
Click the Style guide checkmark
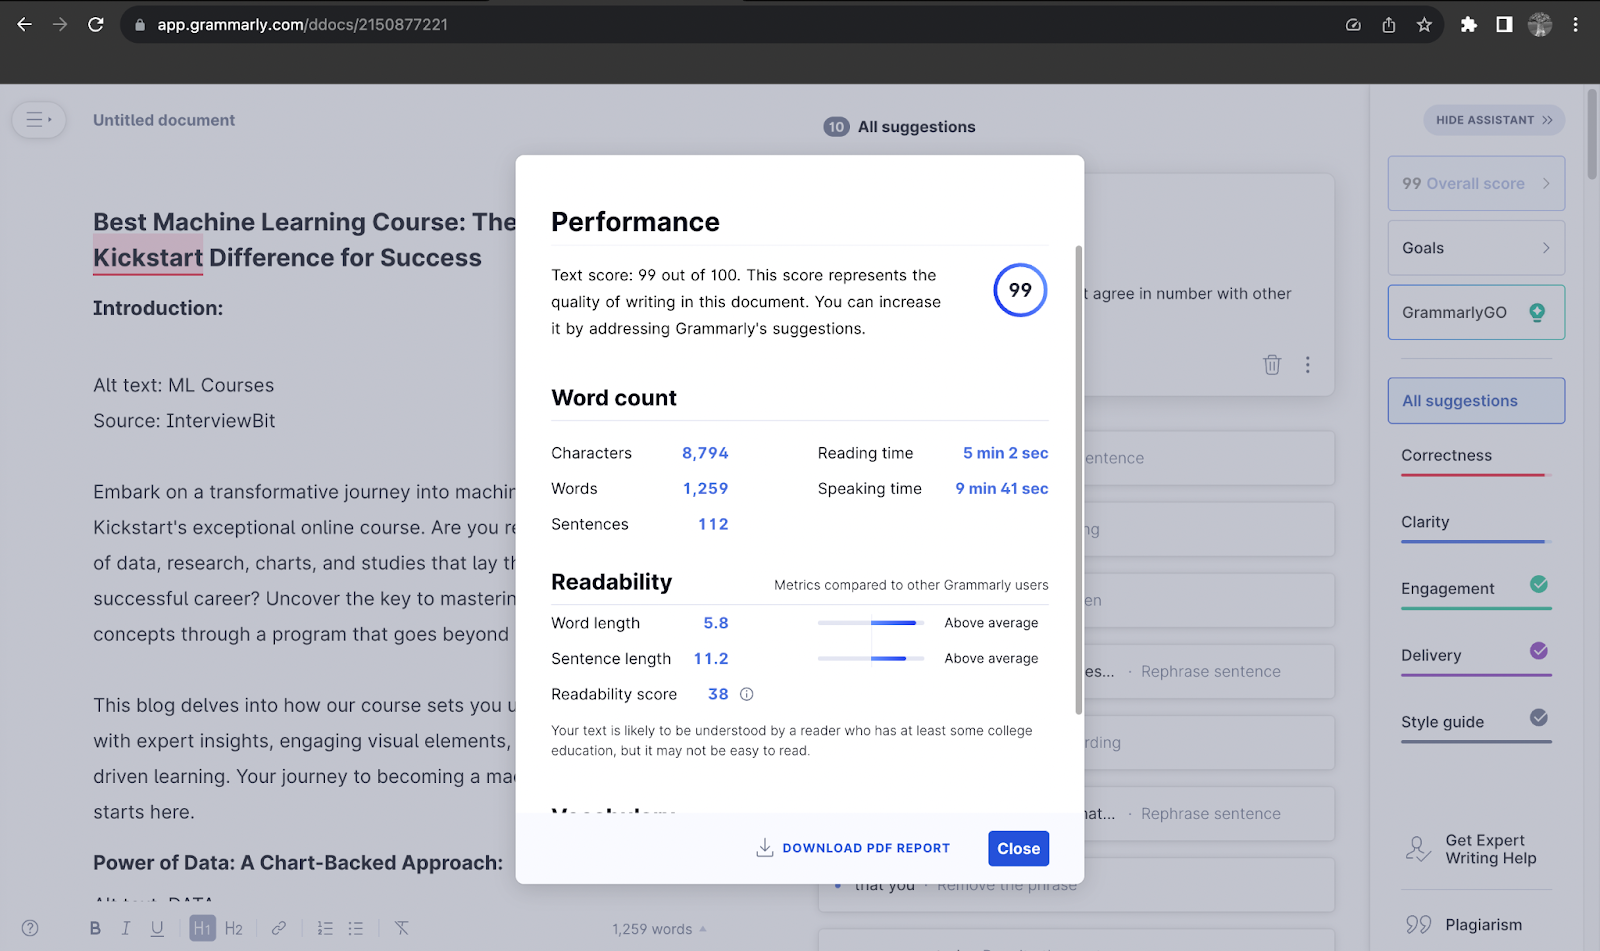click(1539, 717)
